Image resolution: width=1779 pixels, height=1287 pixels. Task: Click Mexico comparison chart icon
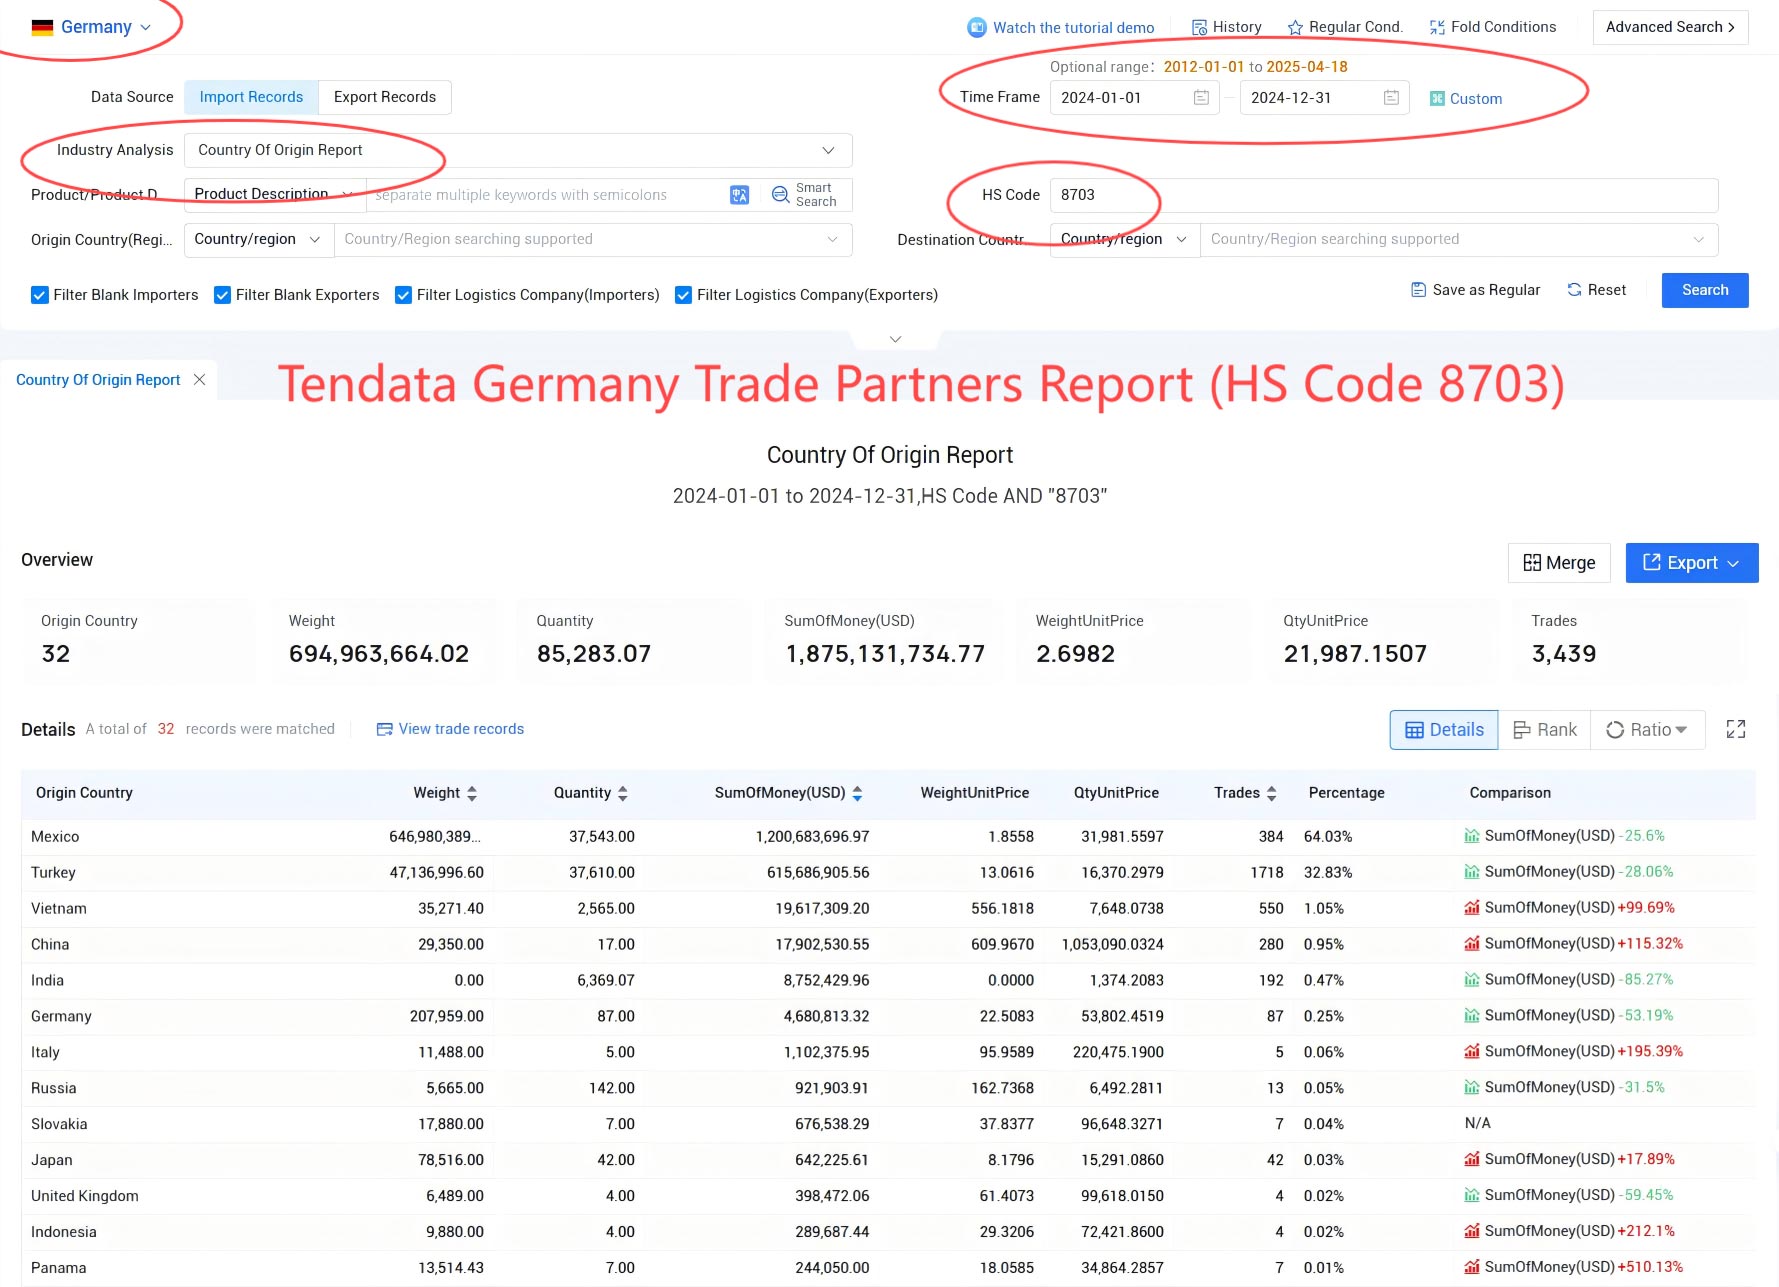[x=1472, y=836]
